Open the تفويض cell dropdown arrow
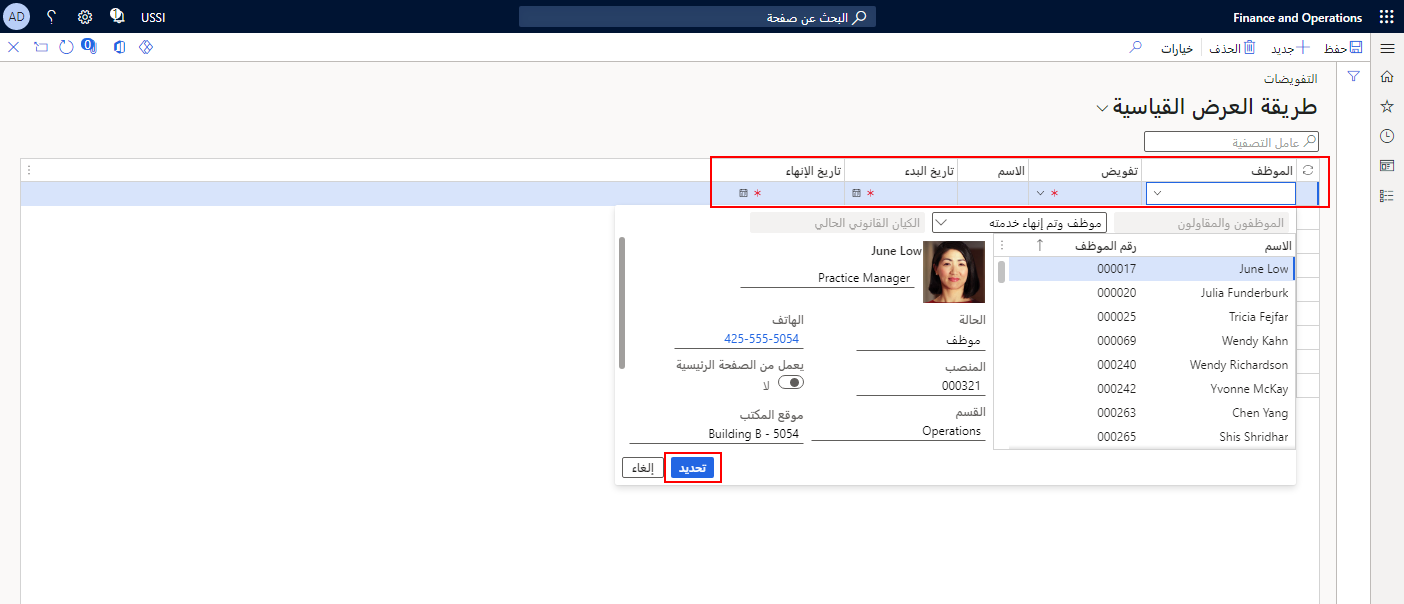The width and height of the screenshot is (1404, 604). (1040, 193)
